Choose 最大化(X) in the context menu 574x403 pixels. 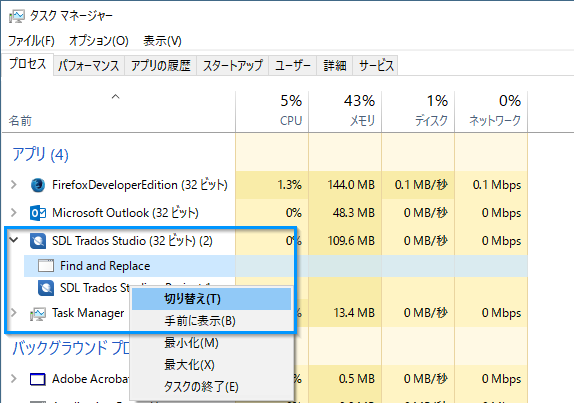click(211, 365)
